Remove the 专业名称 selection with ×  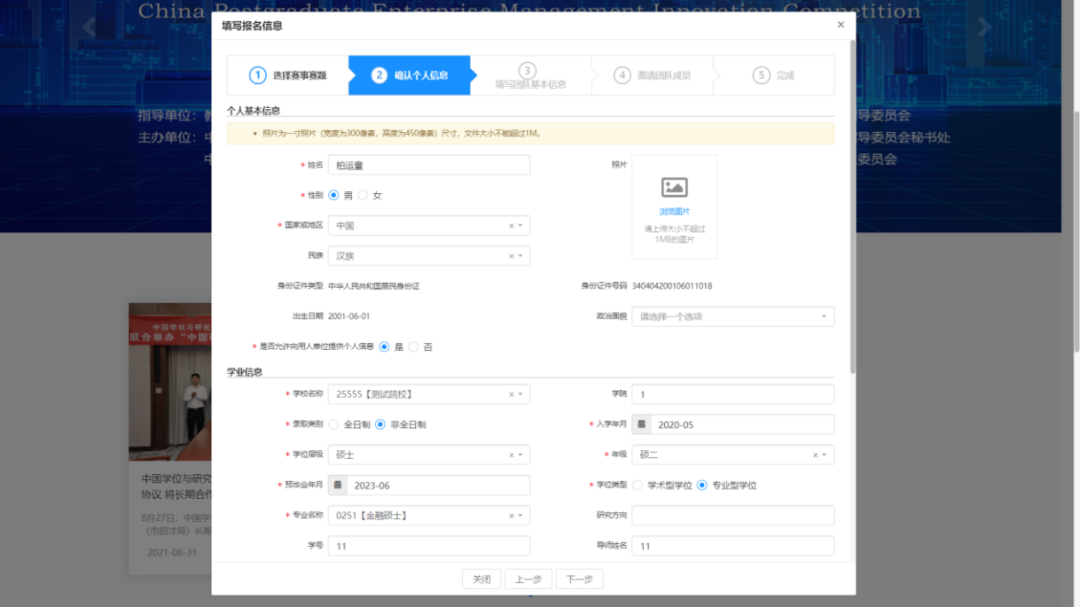511,516
